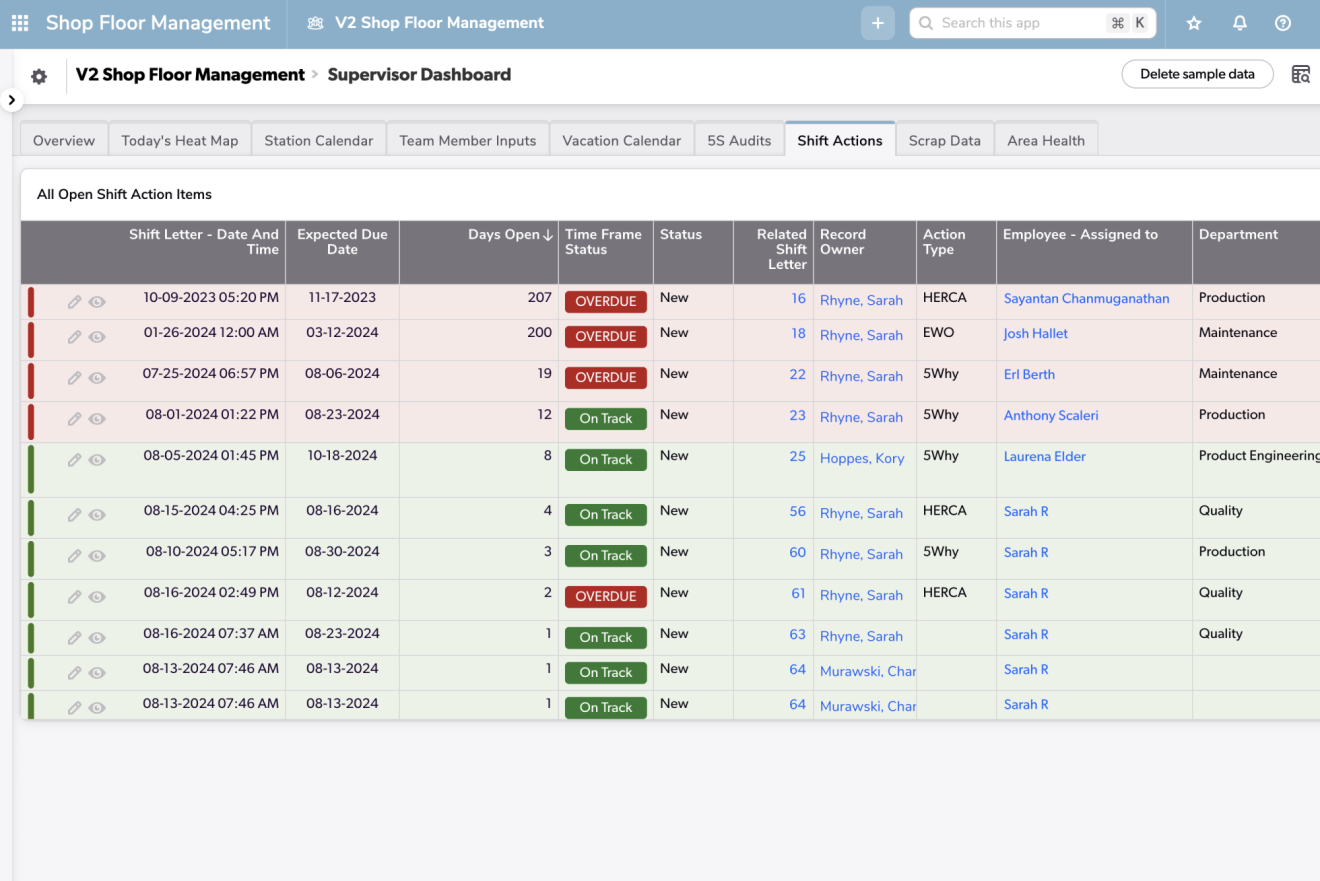This screenshot has height=881, width=1320.
Task: Open the settings gear icon
Action: (39, 76)
